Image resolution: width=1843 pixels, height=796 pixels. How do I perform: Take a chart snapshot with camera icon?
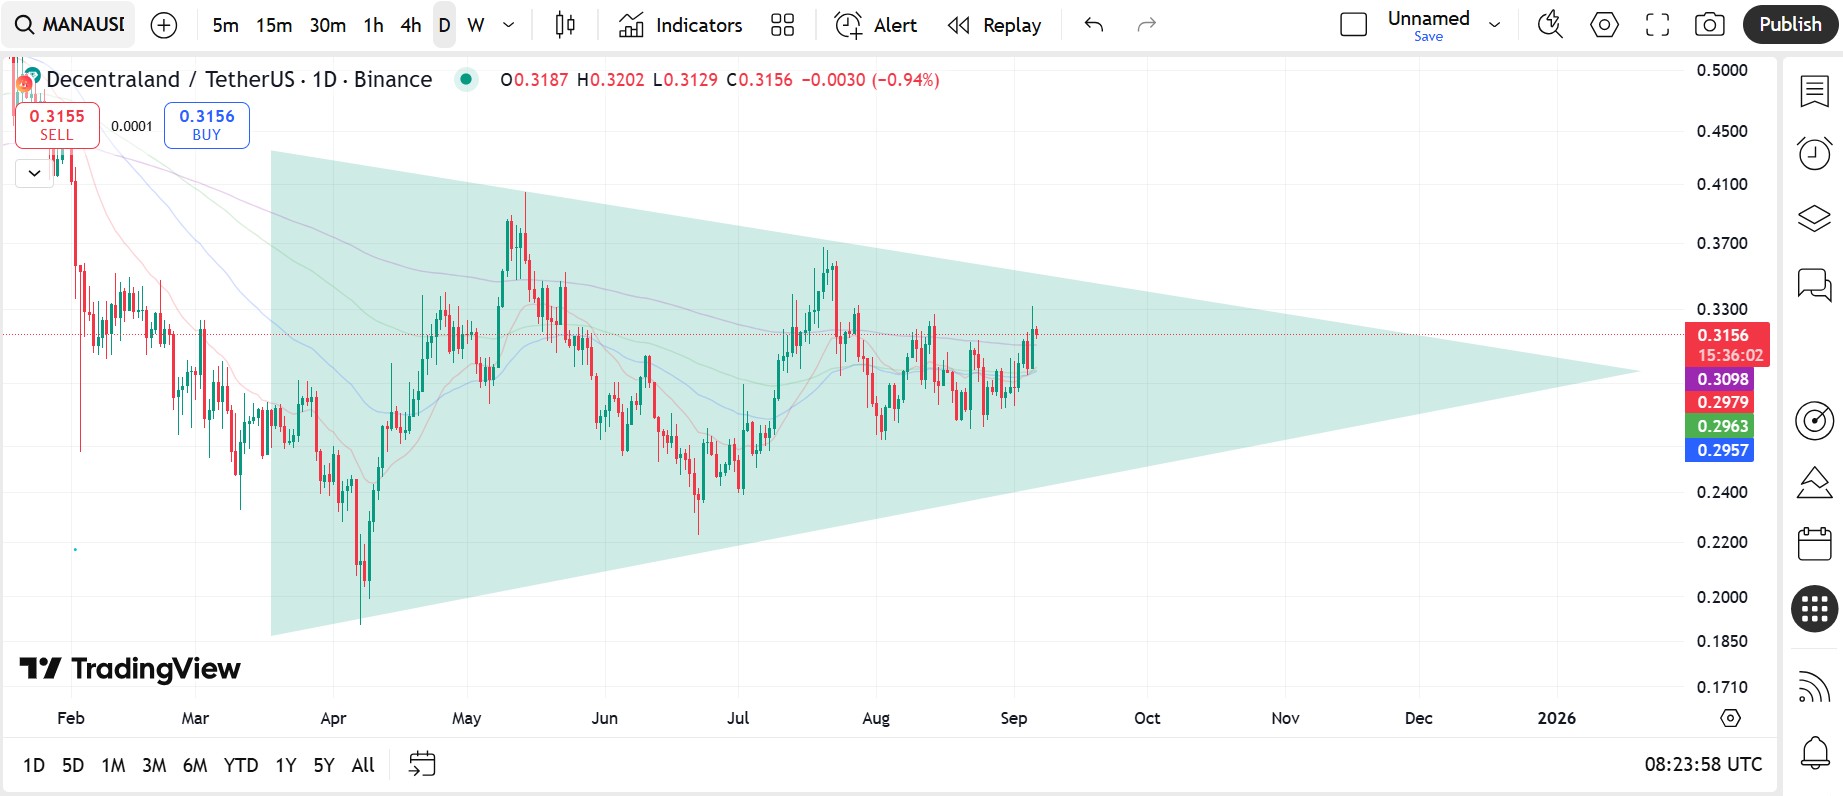click(x=1709, y=25)
